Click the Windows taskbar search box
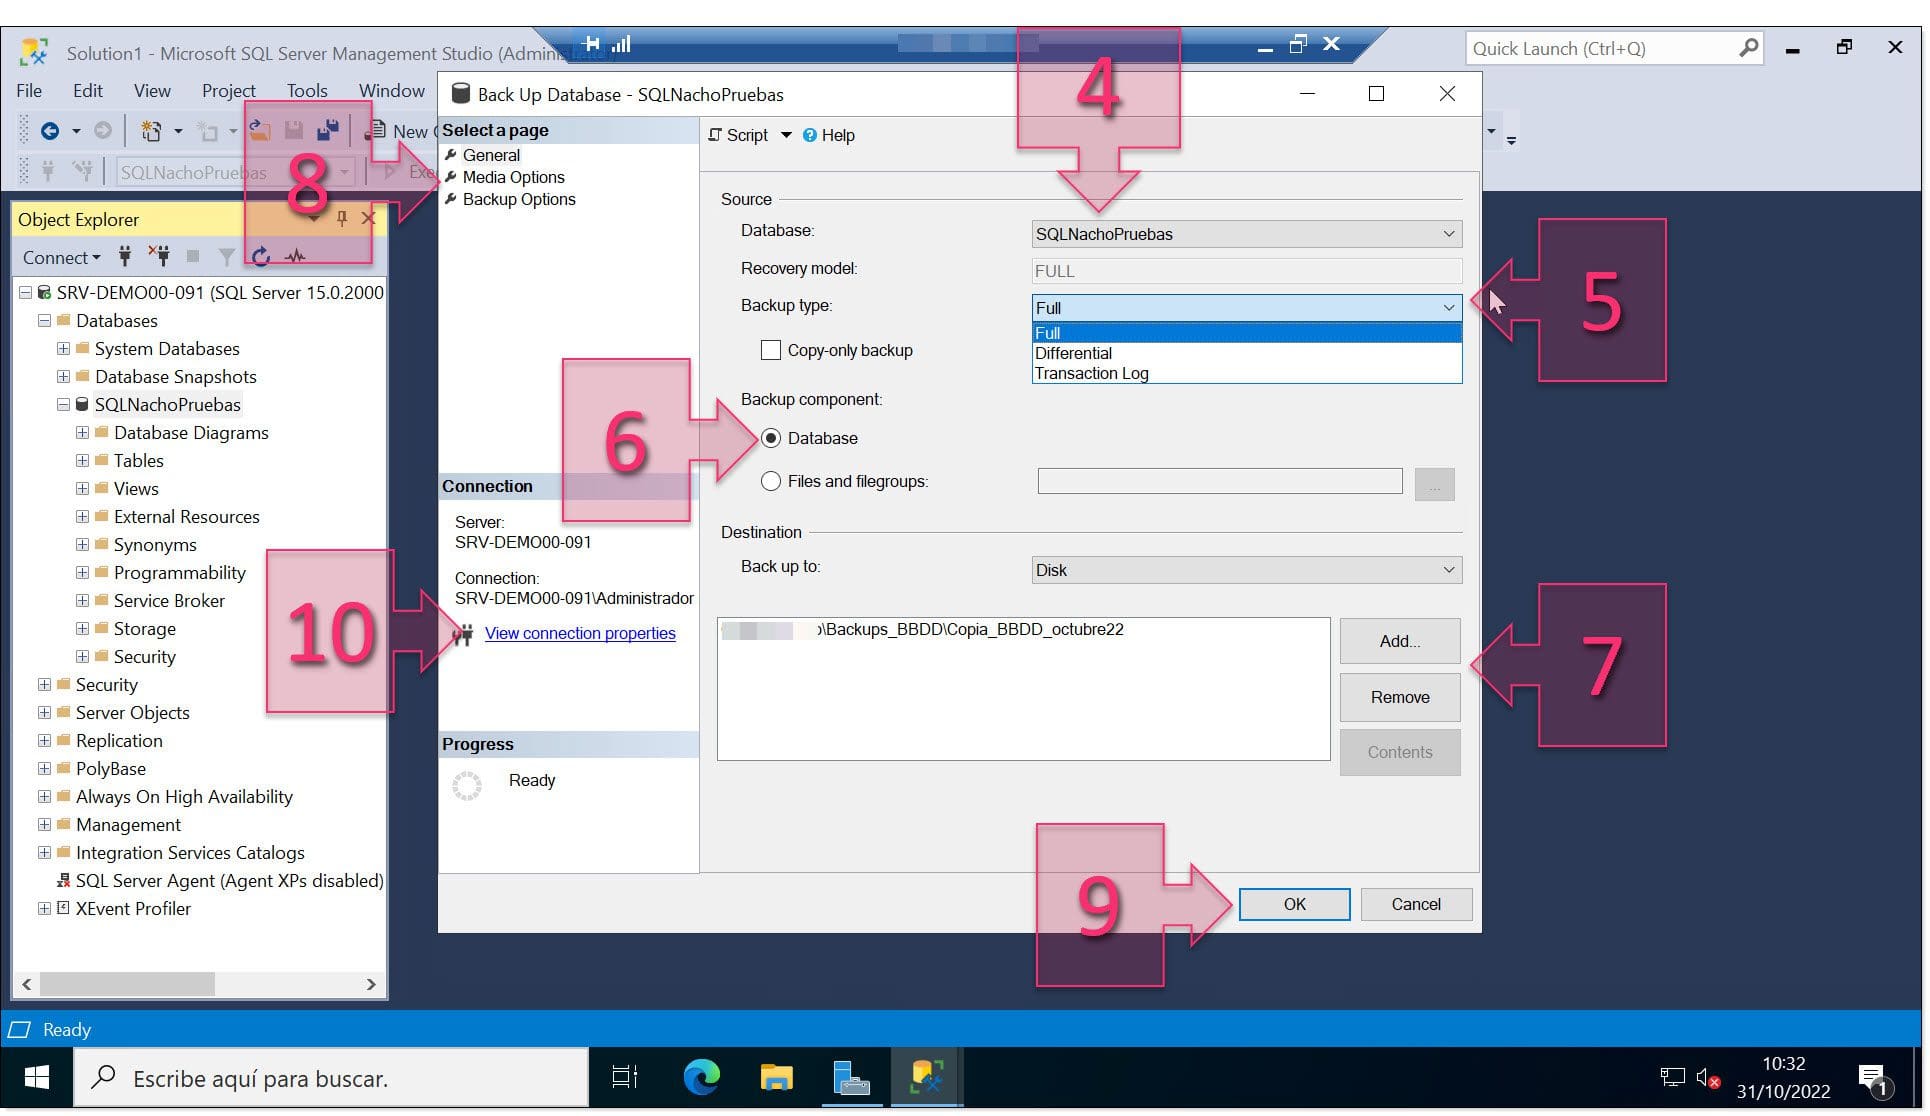1930x1116 pixels. point(331,1077)
